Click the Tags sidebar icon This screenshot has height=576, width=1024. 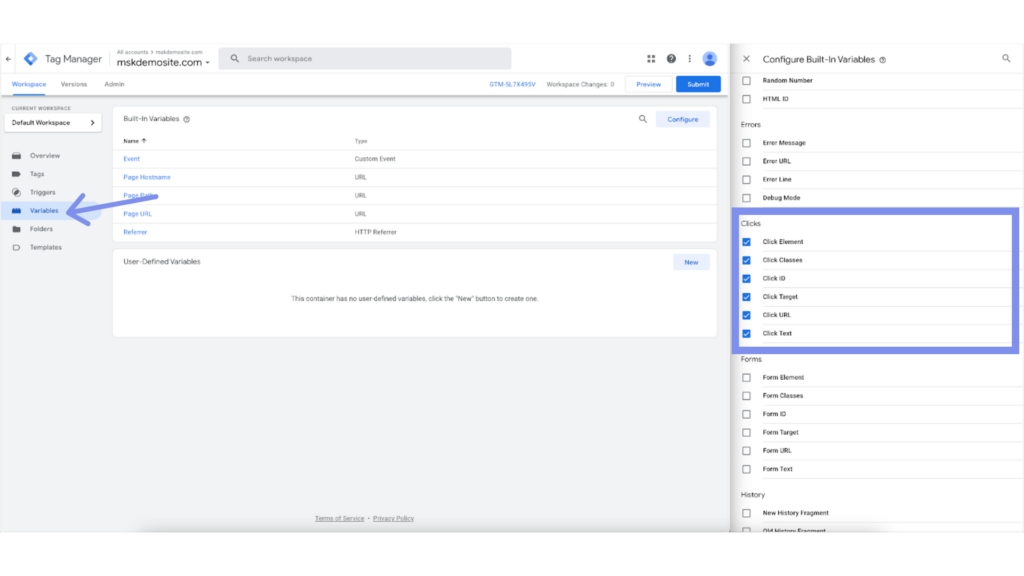(16, 174)
